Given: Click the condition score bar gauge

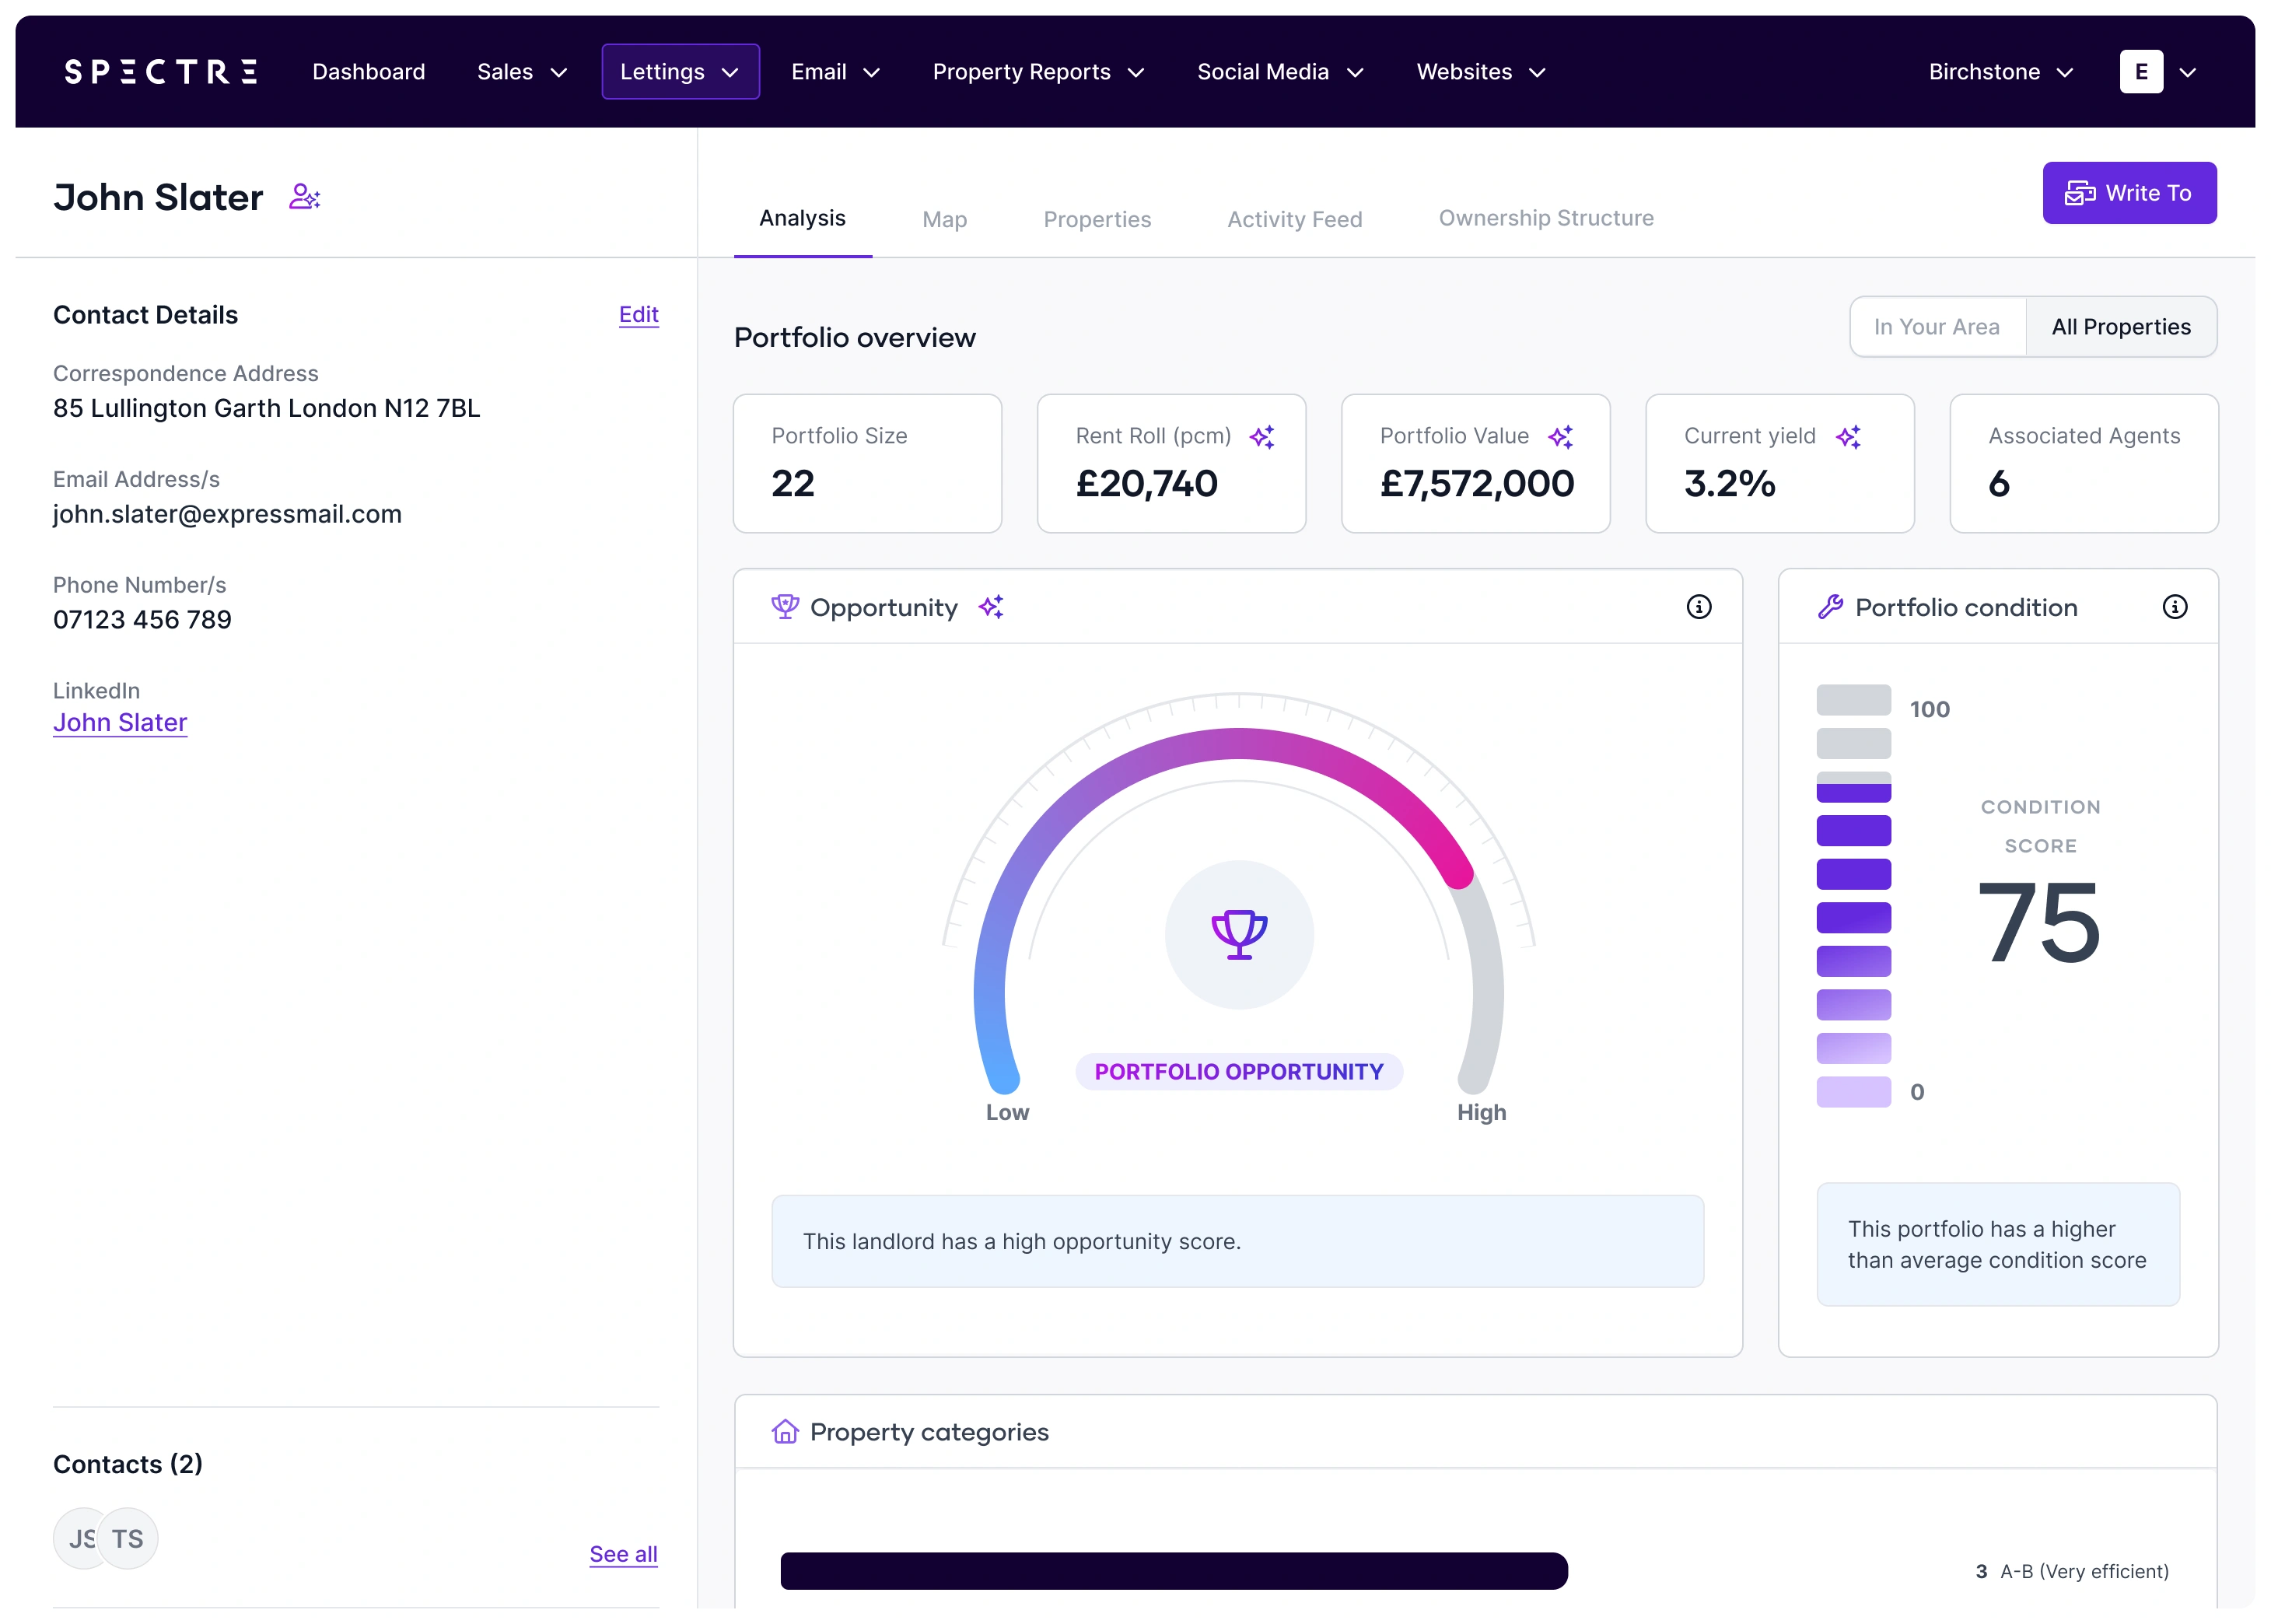Looking at the screenshot, I should tap(1853, 895).
